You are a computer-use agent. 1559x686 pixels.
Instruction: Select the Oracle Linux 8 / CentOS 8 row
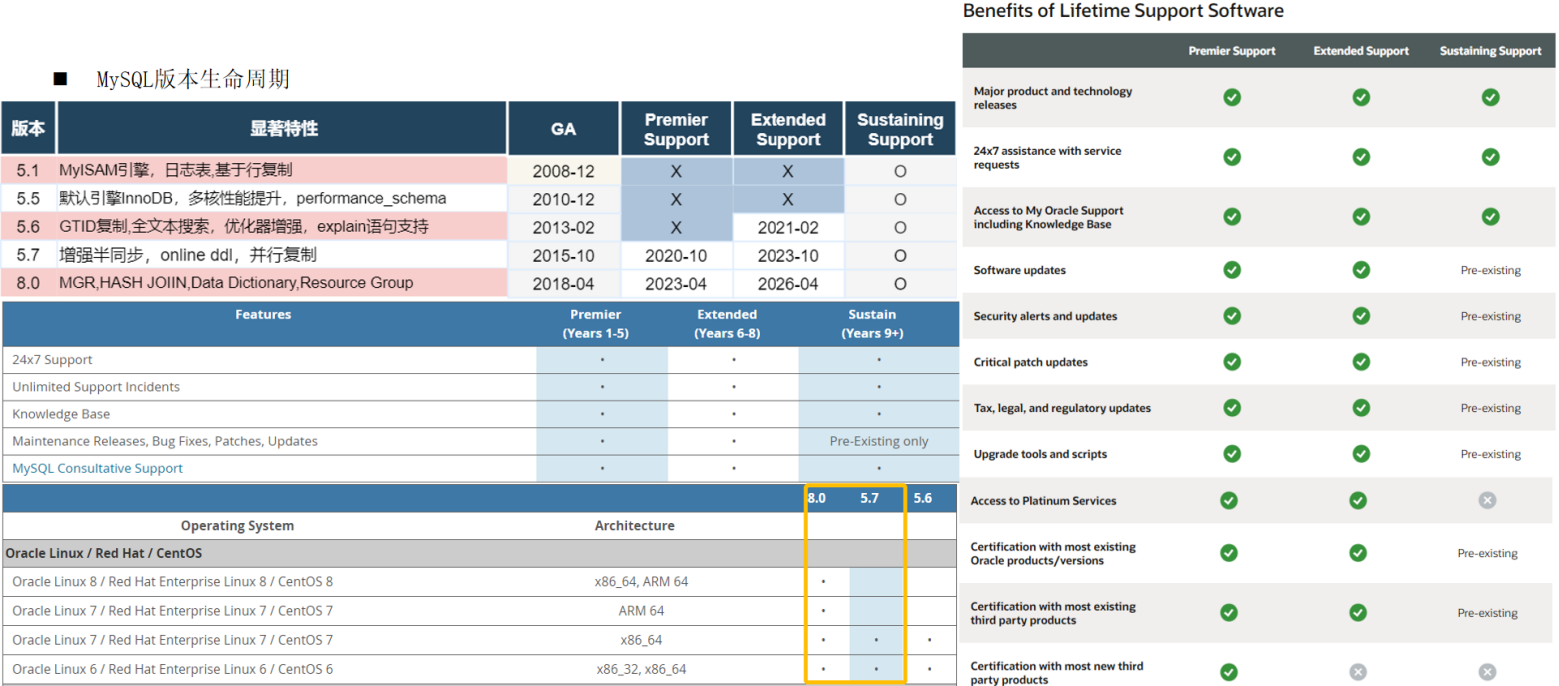click(479, 581)
